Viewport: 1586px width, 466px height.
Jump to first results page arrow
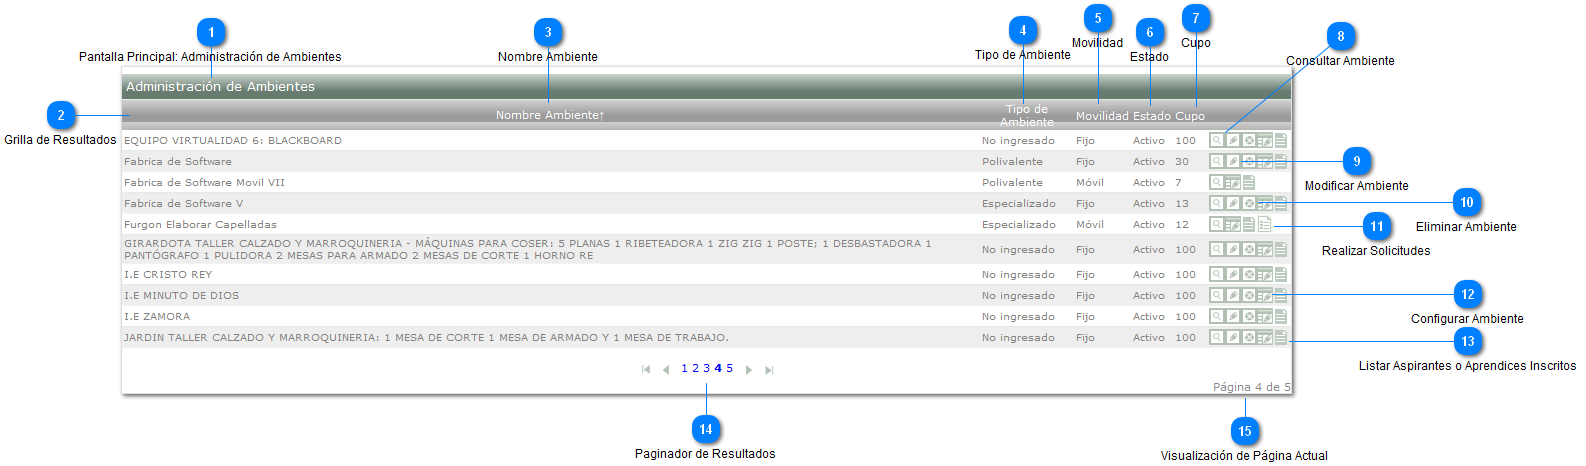click(x=646, y=370)
